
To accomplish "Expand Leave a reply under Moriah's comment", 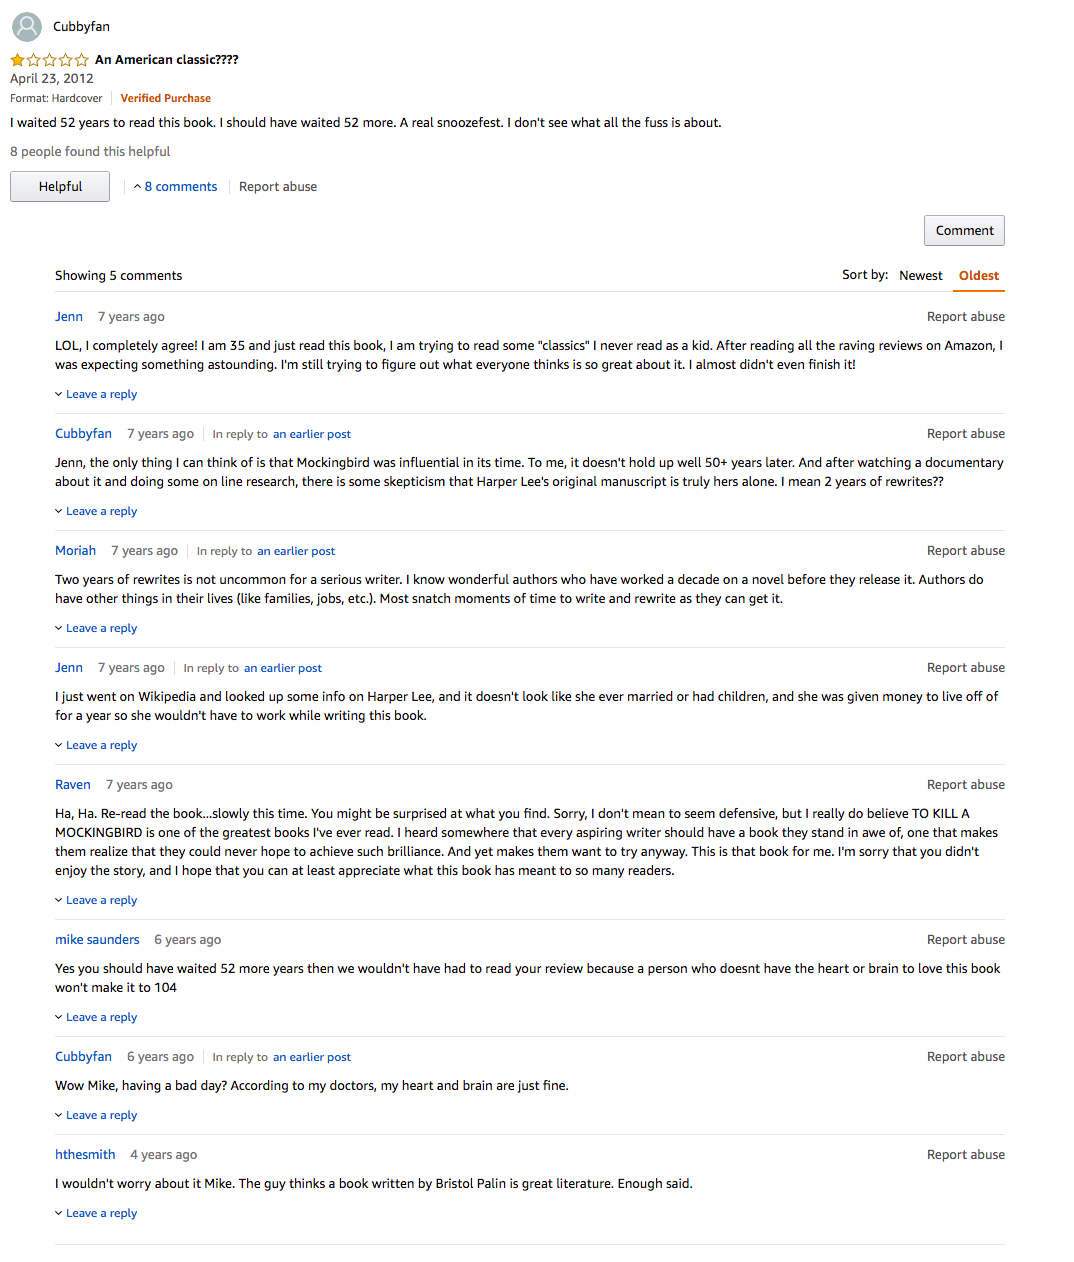I will pos(96,628).
